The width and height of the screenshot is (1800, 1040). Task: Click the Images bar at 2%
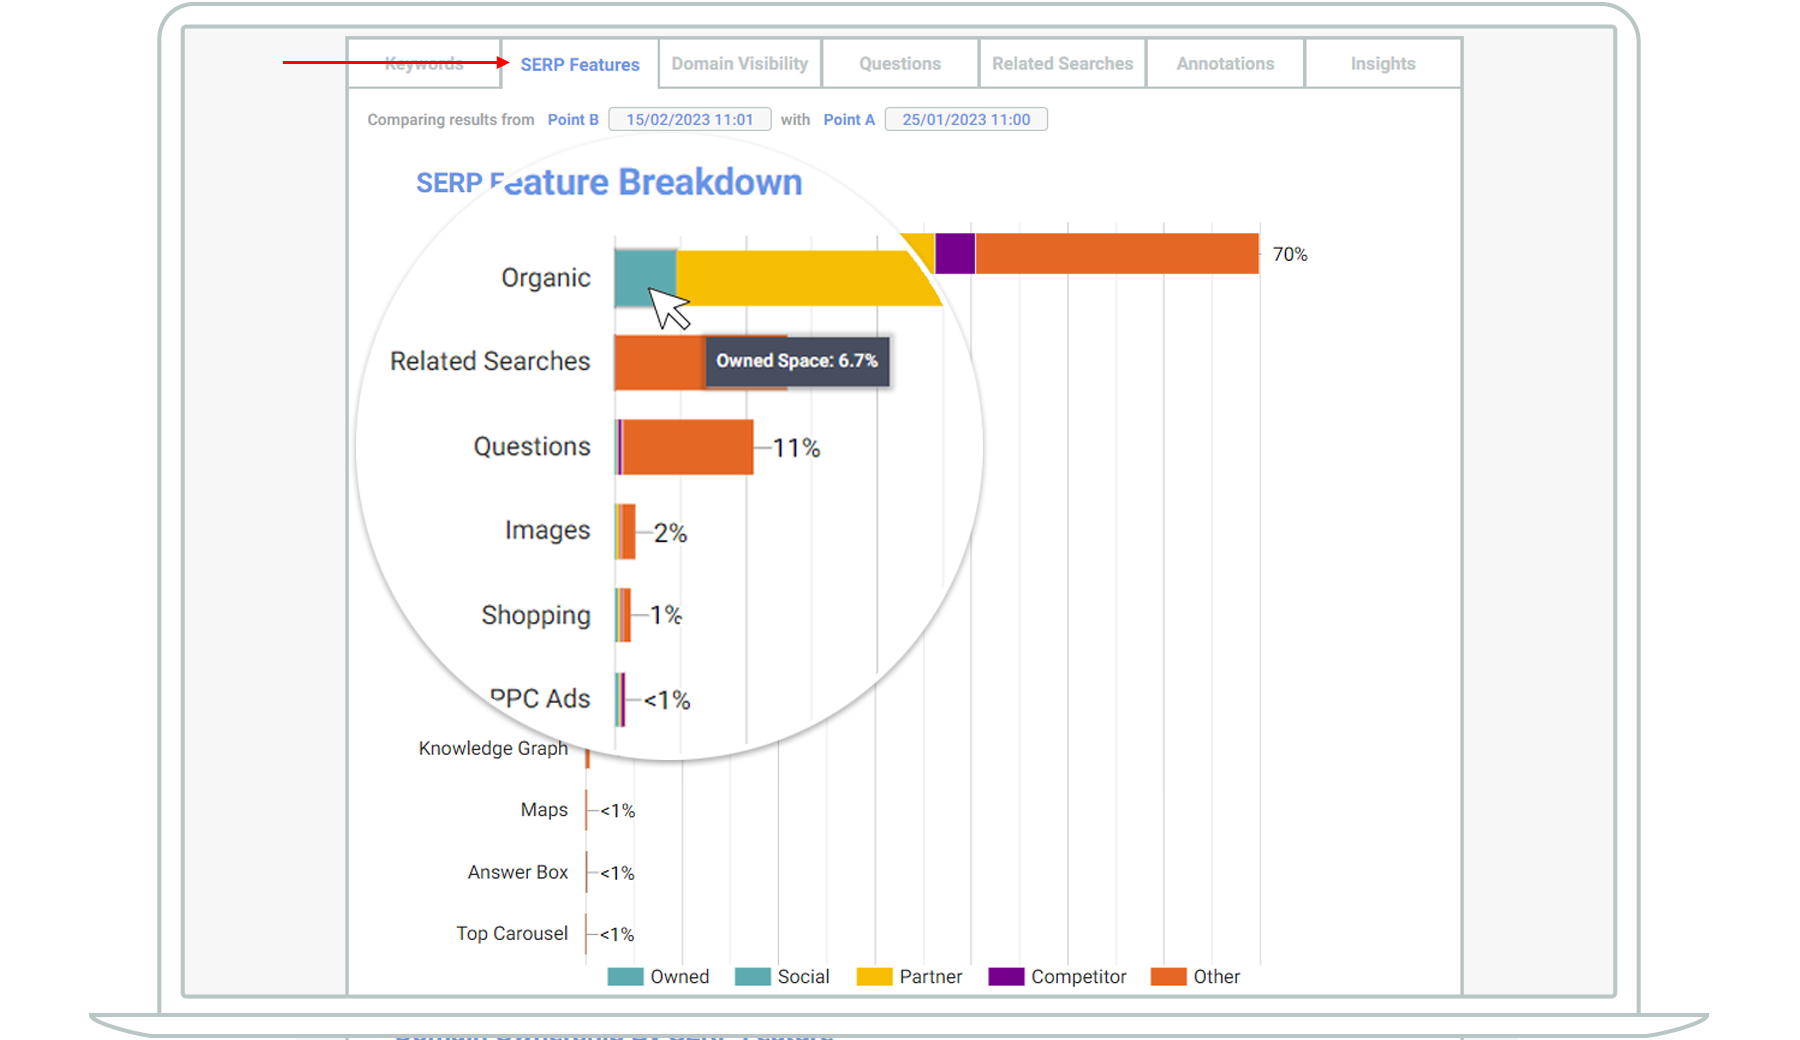(x=627, y=532)
